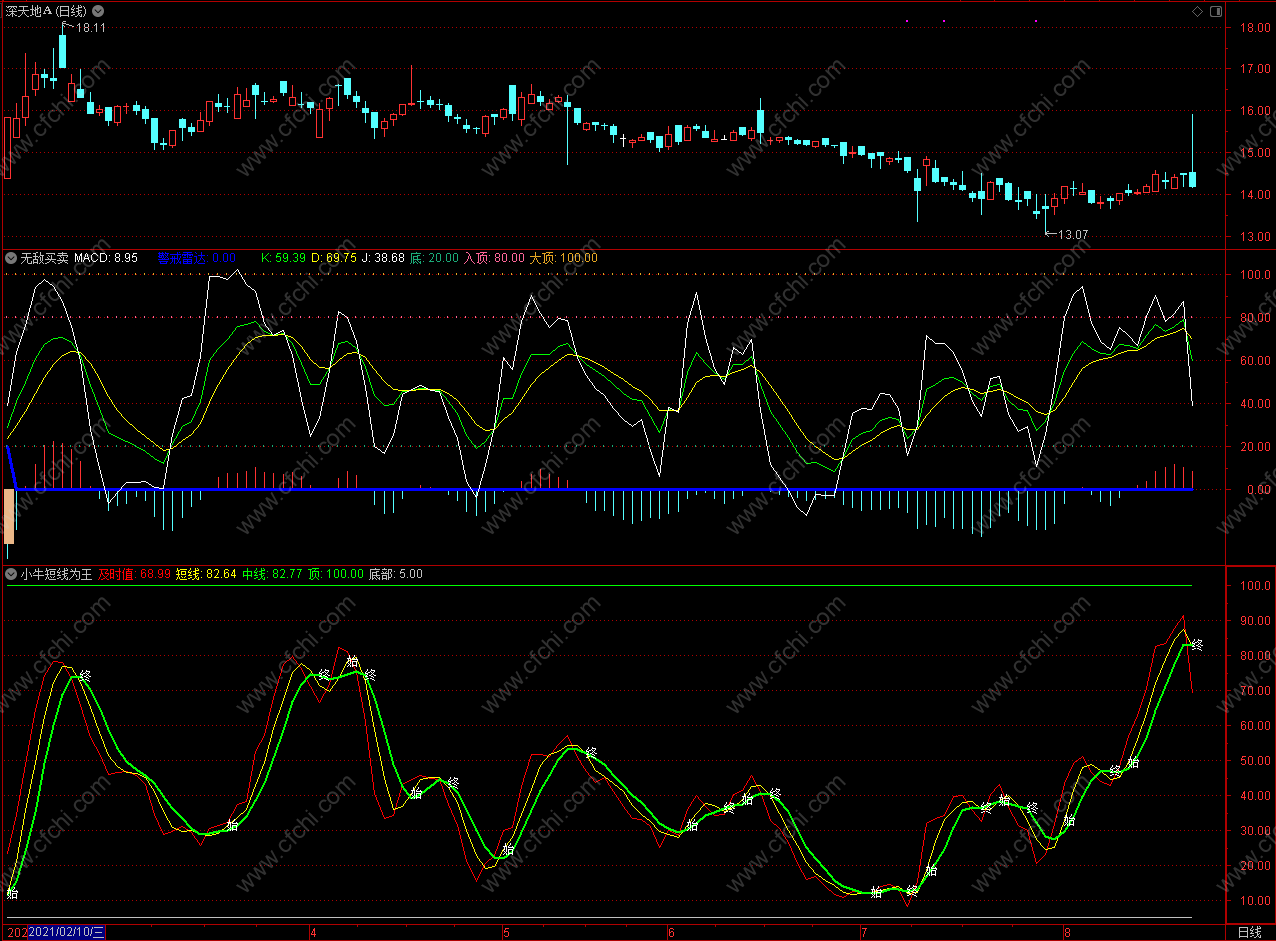The height and width of the screenshot is (941, 1276).
Task: Click the K: 59.39 value
Action: 283,258
